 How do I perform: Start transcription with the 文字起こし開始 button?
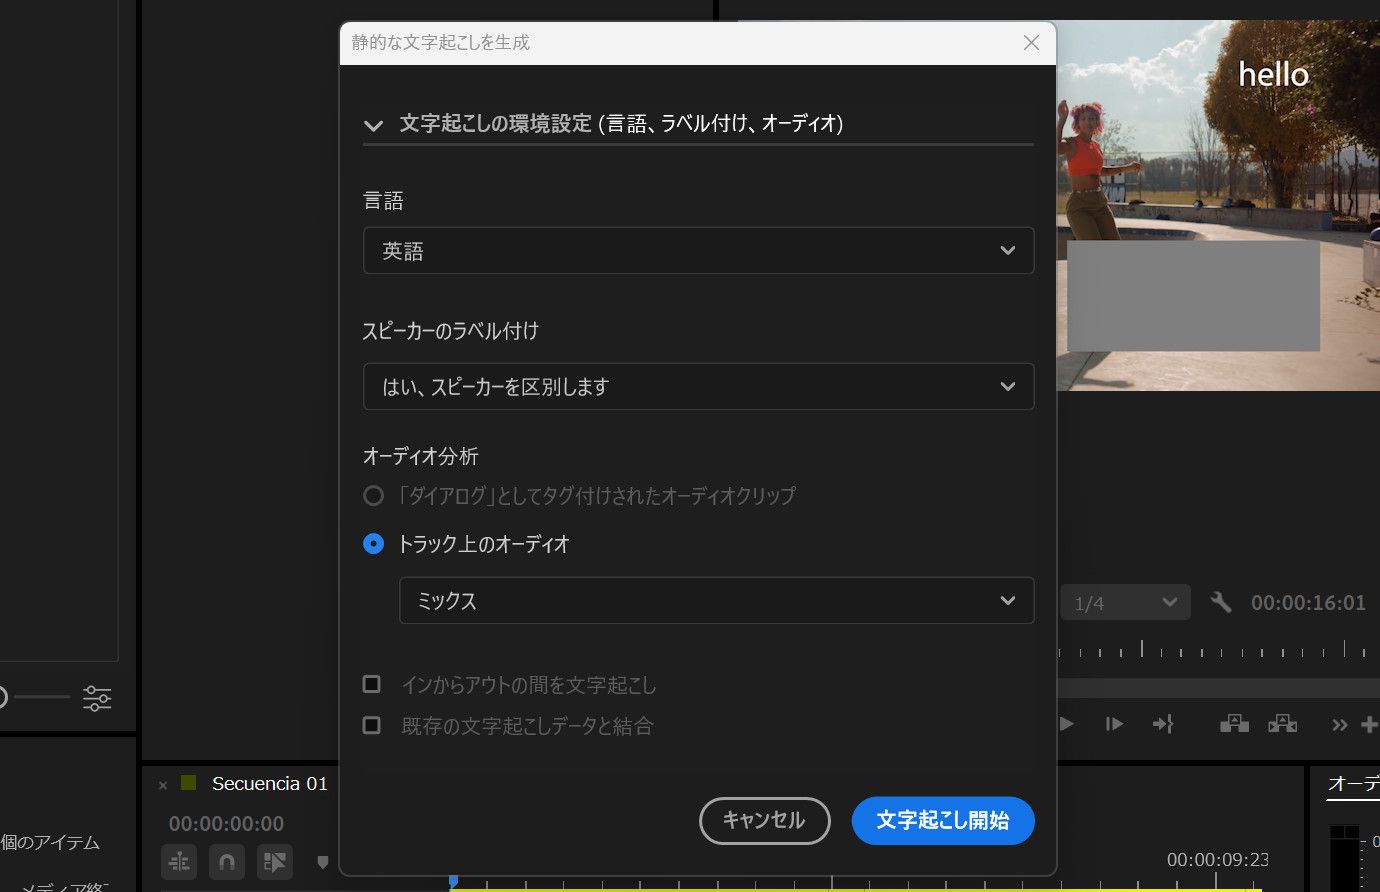(x=942, y=820)
